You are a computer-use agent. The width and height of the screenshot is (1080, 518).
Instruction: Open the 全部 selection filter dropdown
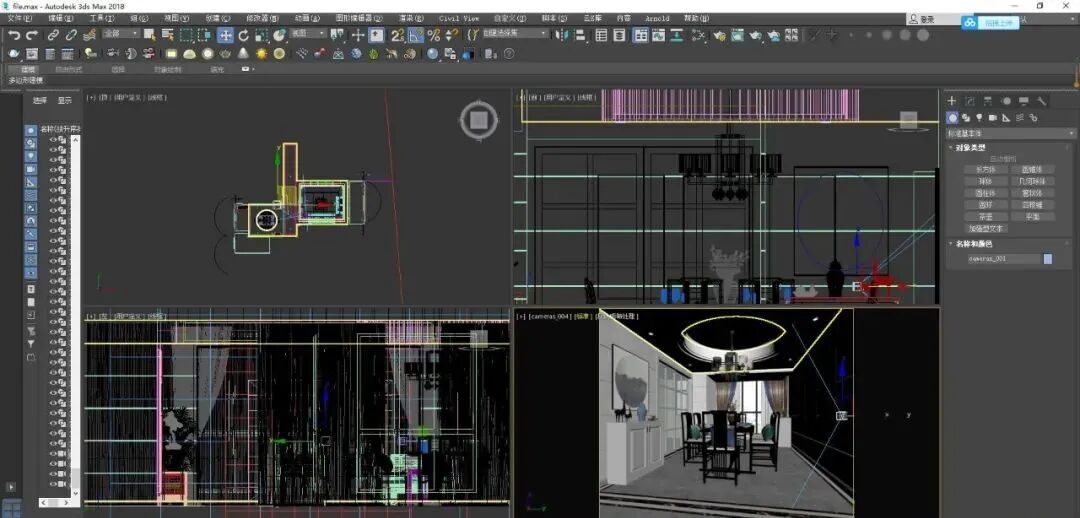121,33
